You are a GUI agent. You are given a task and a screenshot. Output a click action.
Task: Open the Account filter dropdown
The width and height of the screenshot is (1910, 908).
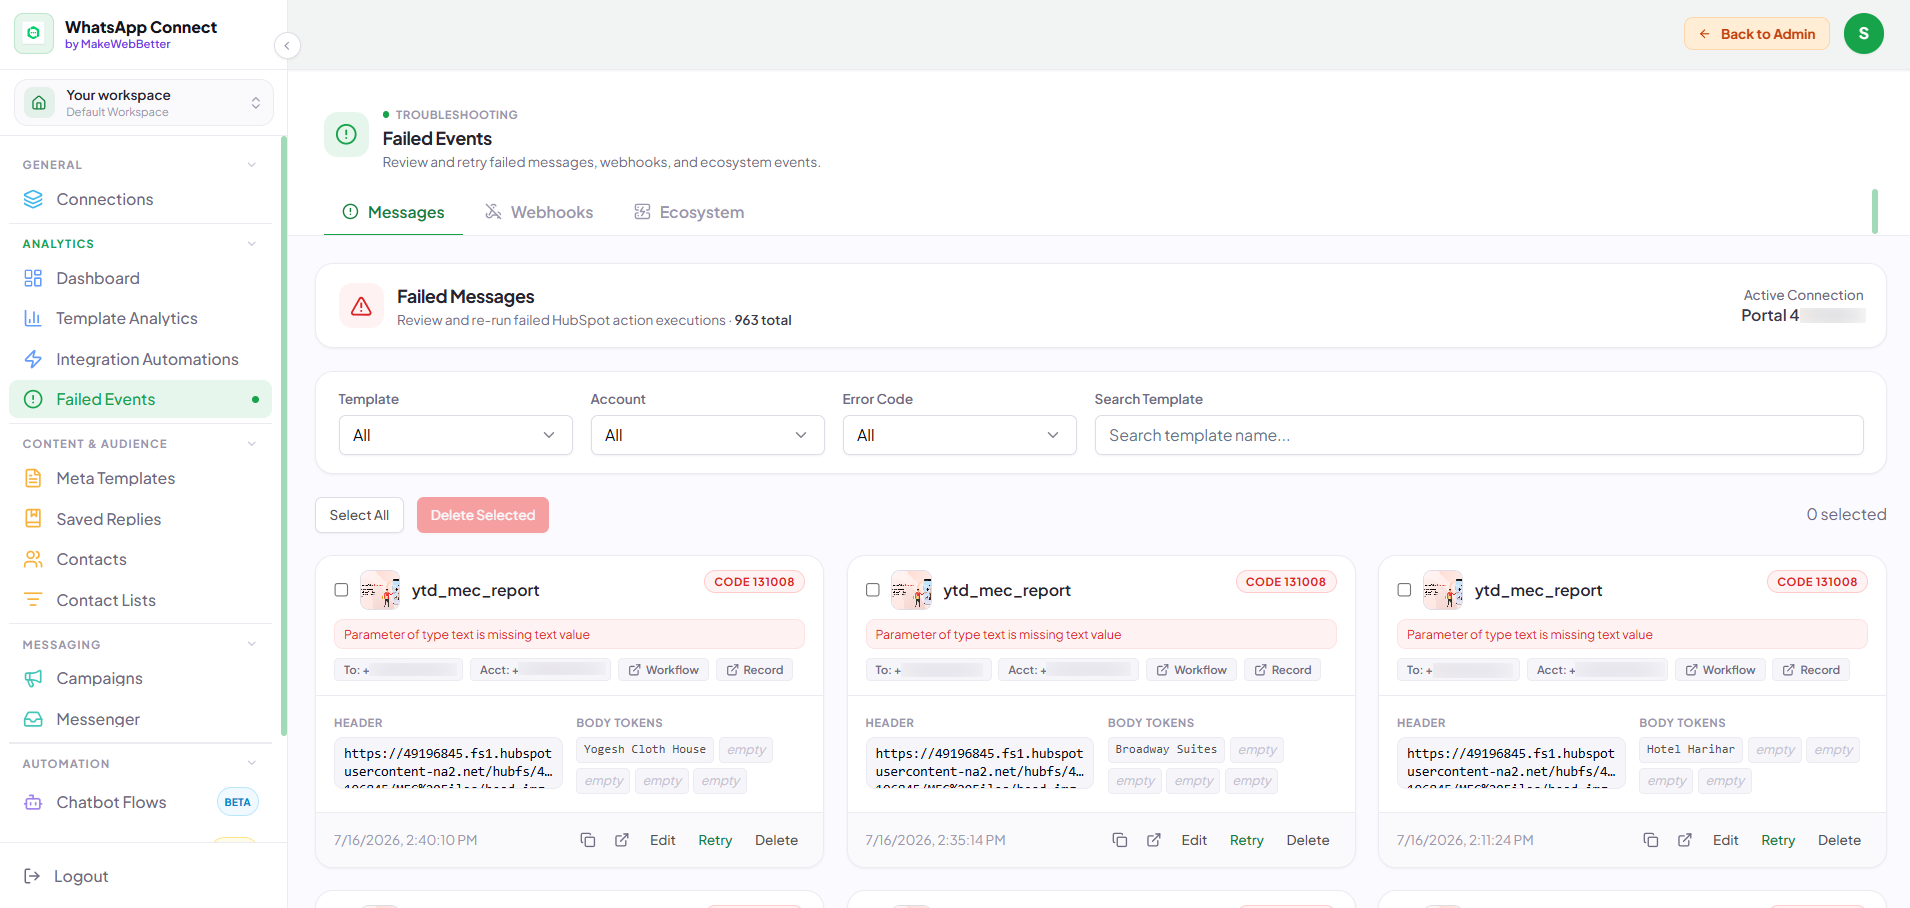708,435
